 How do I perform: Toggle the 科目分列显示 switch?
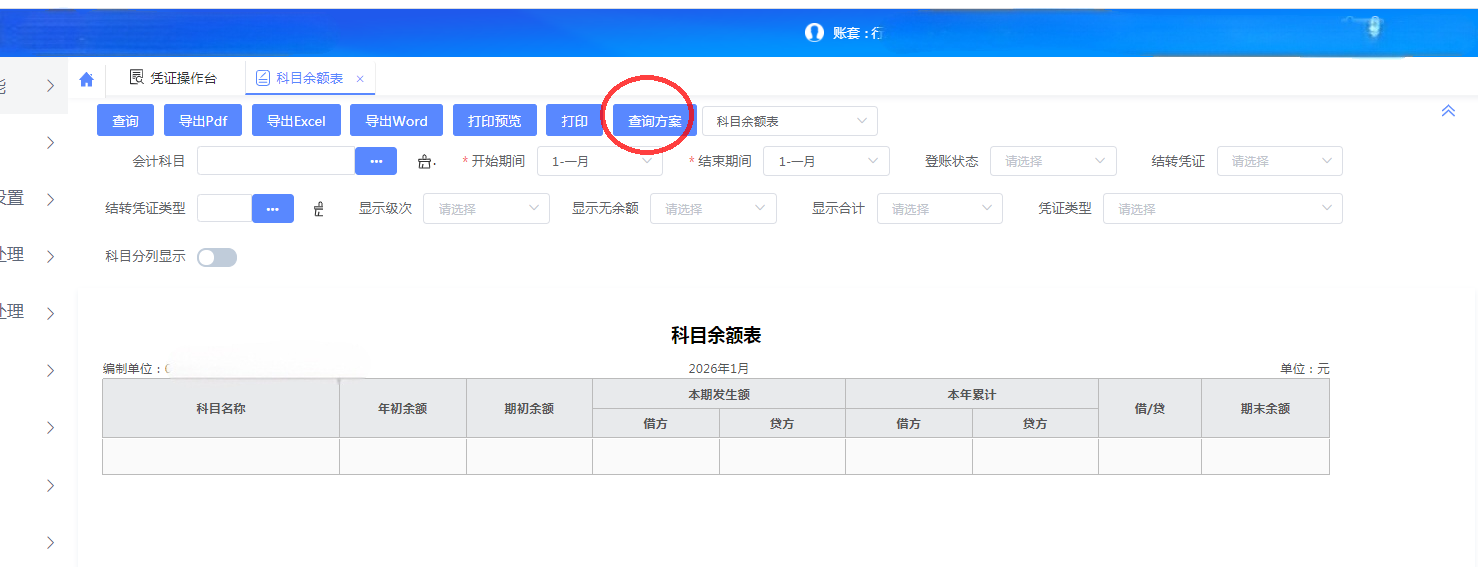pos(217,258)
